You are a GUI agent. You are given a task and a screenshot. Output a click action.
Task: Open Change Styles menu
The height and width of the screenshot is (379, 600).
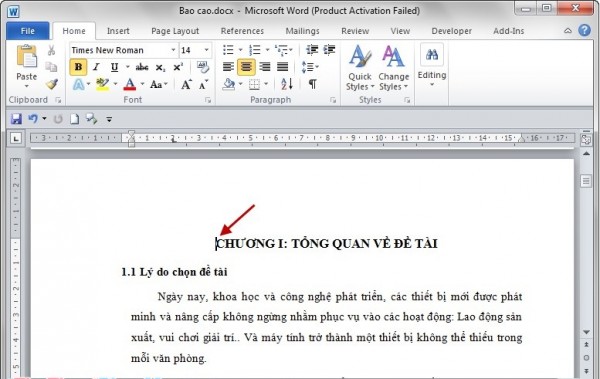[x=393, y=68]
